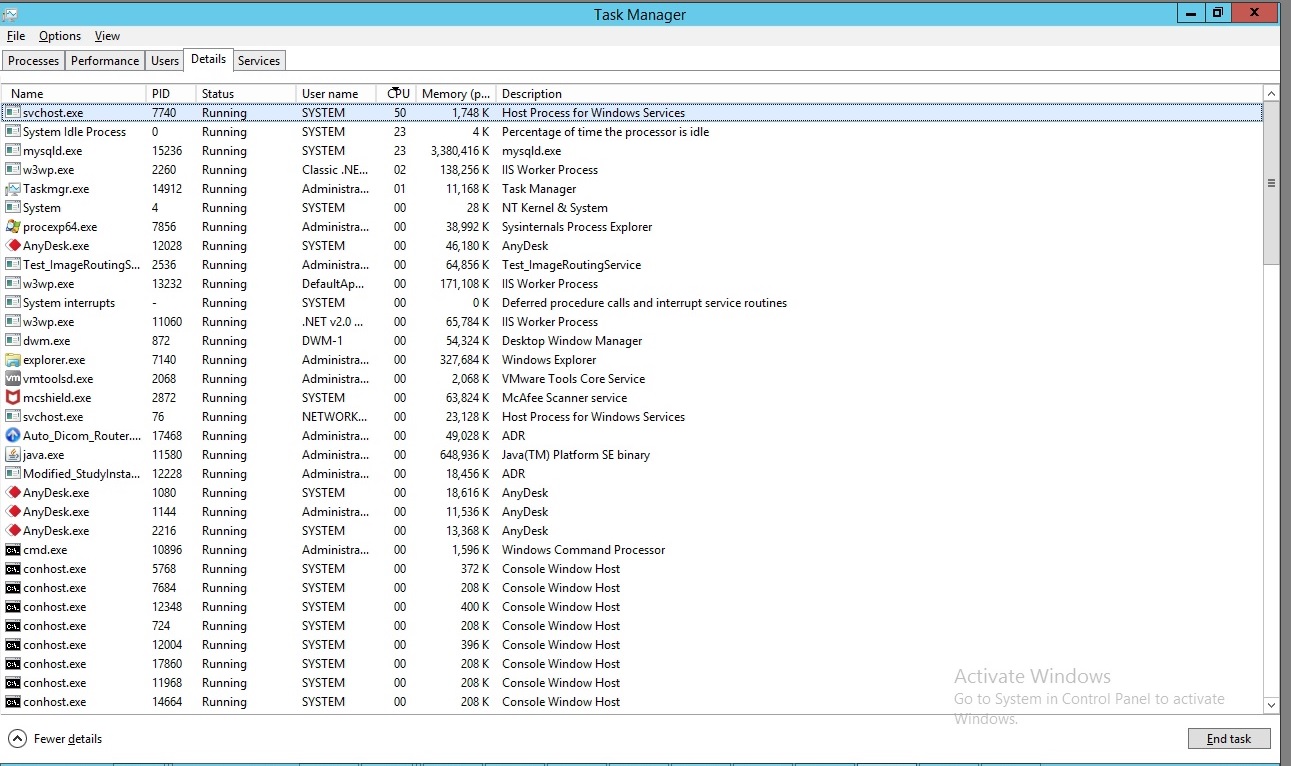The height and width of the screenshot is (766, 1291).
Task: Click a conhost.exe console window icon
Action: tap(12, 568)
